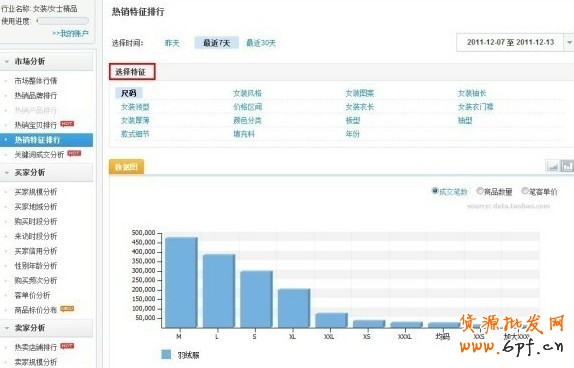Image resolution: width=574 pixels, height=368 pixels.
Task: Open 买家信用分析 in the sidebar
Action: [x=36, y=251]
